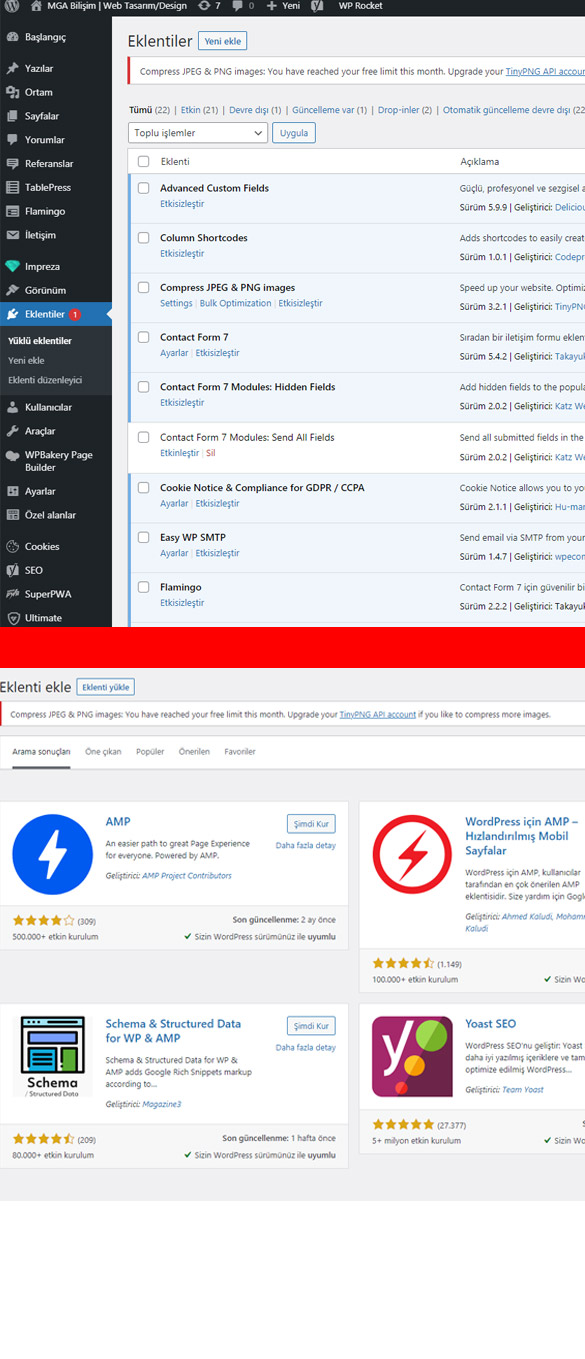Click the Uygula button
585x1359 pixels.
click(294, 132)
